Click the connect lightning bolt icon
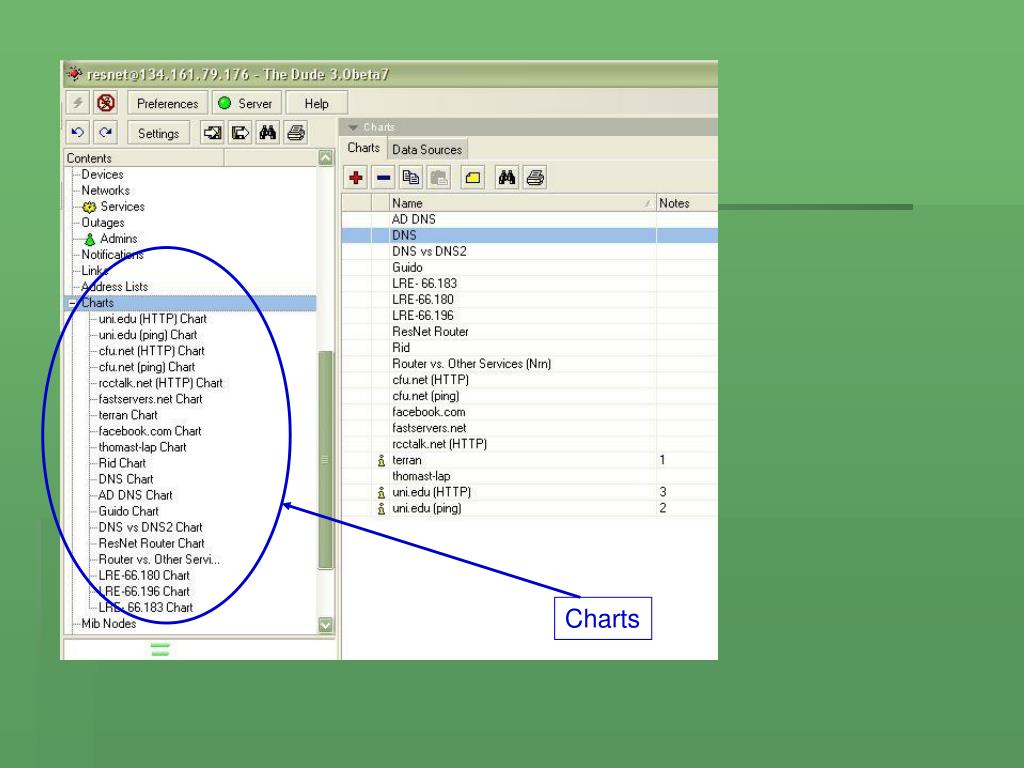 pos(78,103)
